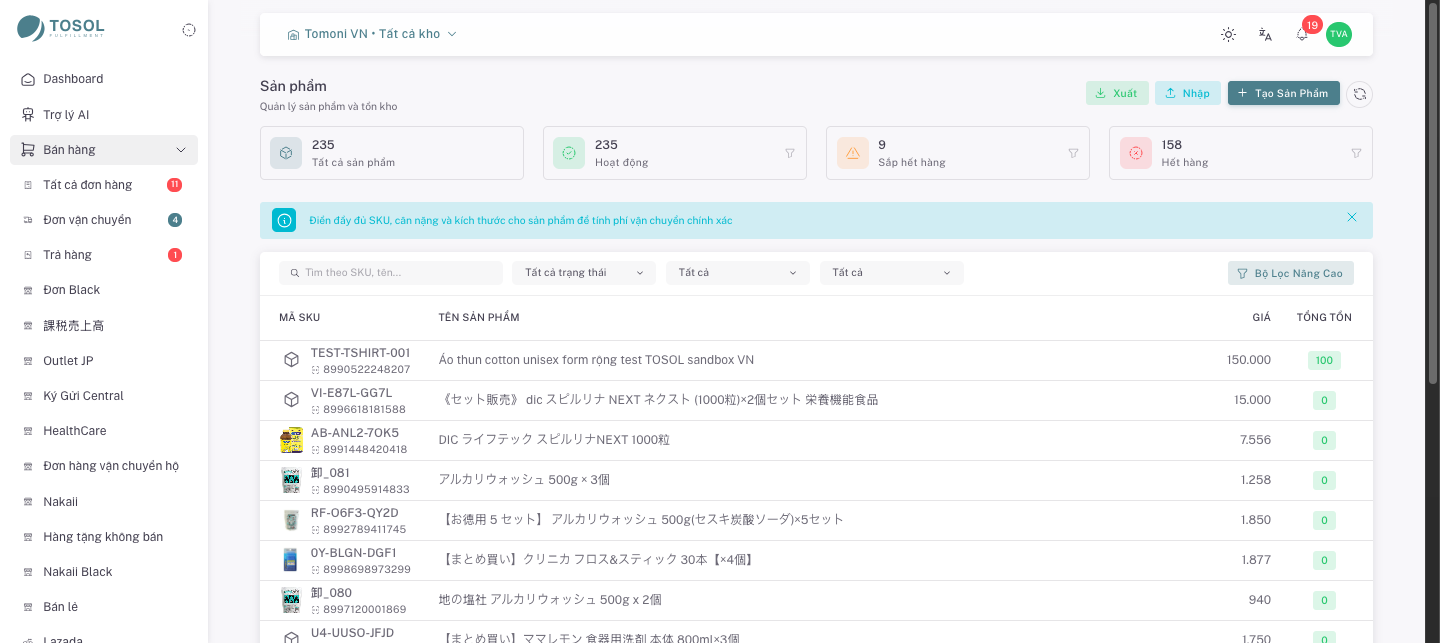Click the TVA user avatar
1440x643 pixels.
1339,34
